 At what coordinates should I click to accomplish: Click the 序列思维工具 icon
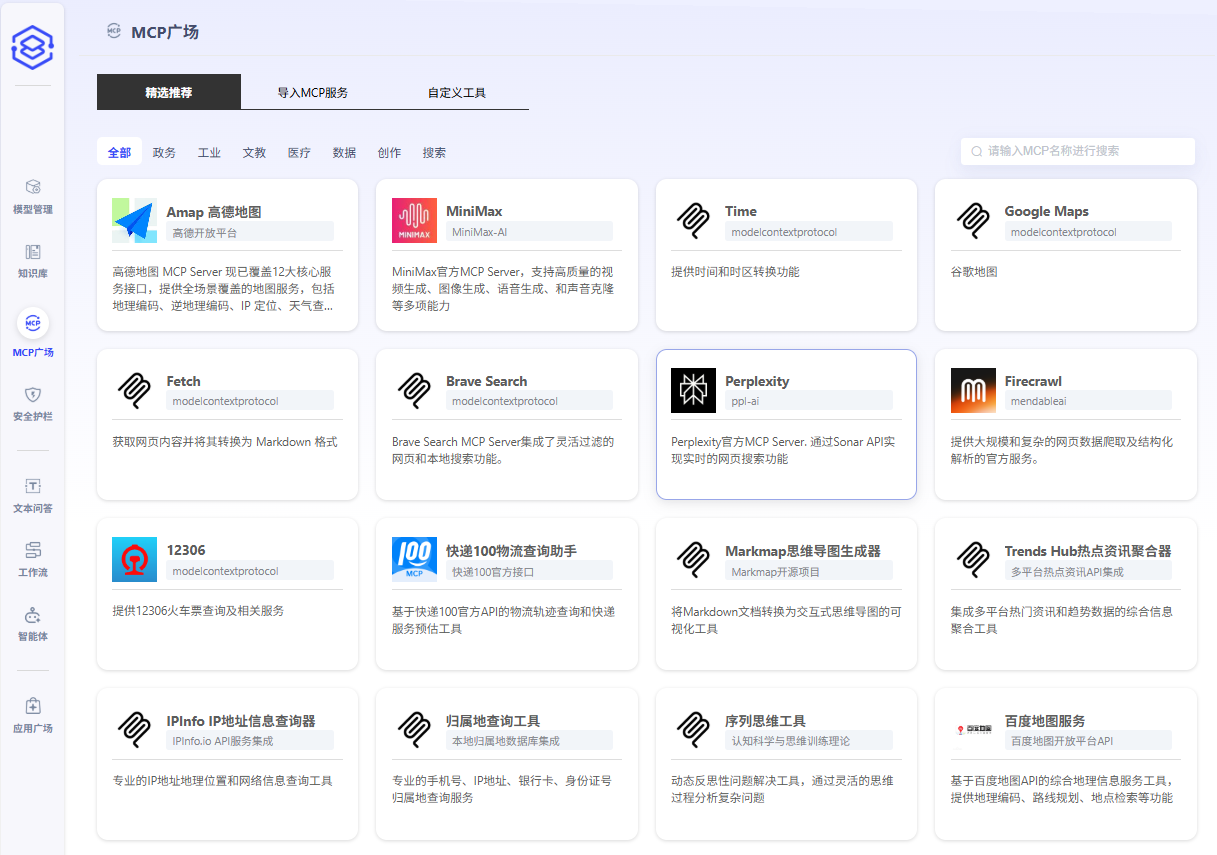(693, 730)
